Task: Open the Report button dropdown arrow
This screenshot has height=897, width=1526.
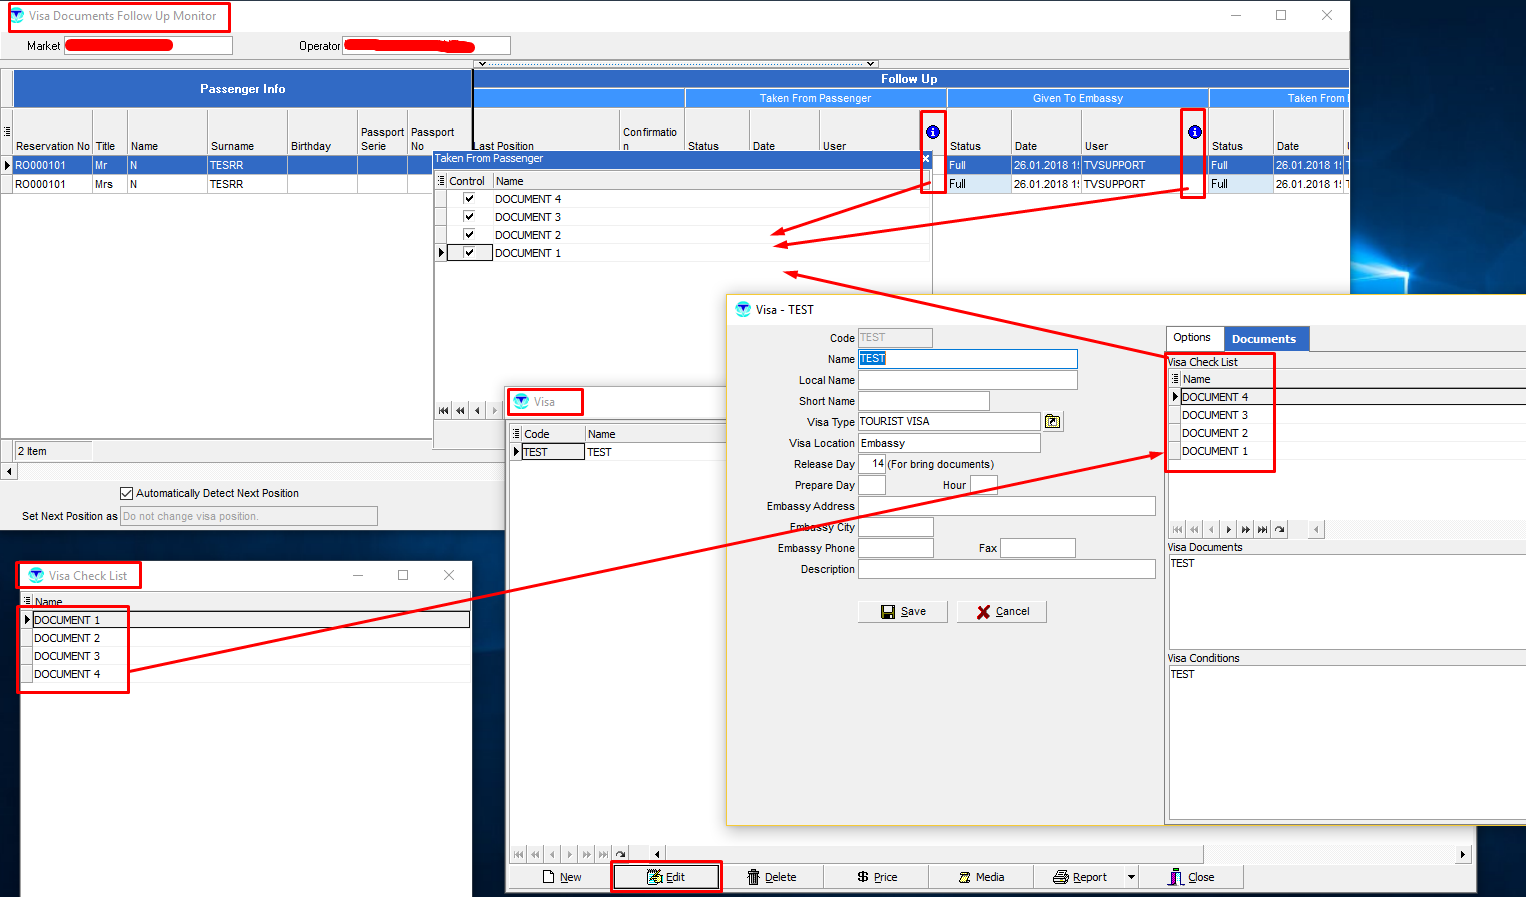Action: click(1131, 877)
